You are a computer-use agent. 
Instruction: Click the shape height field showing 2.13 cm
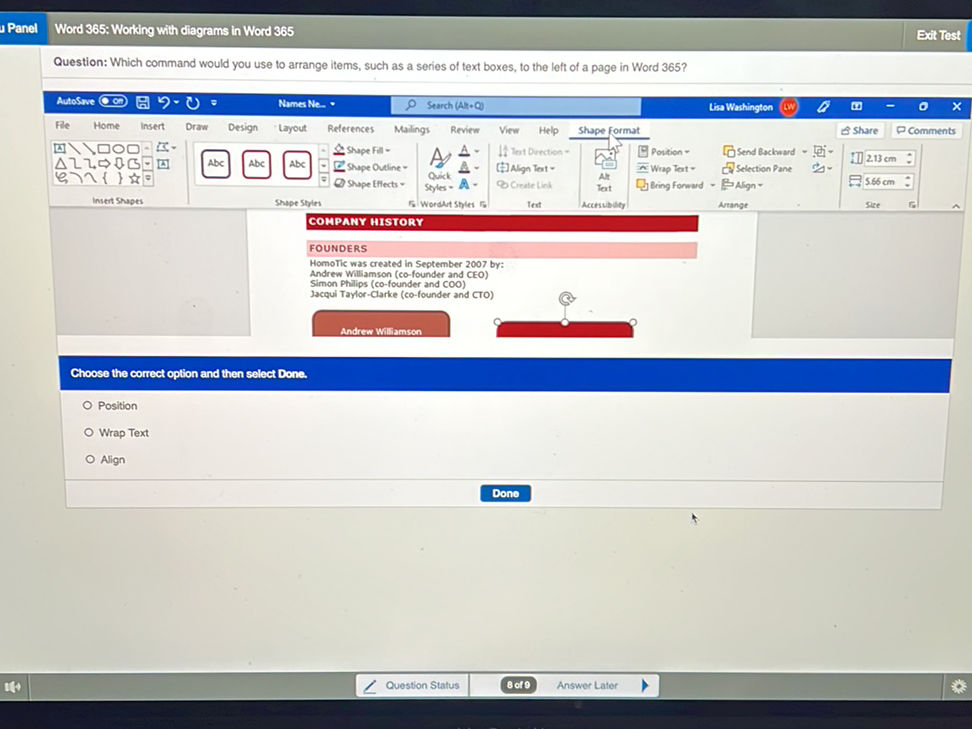click(881, 159)
